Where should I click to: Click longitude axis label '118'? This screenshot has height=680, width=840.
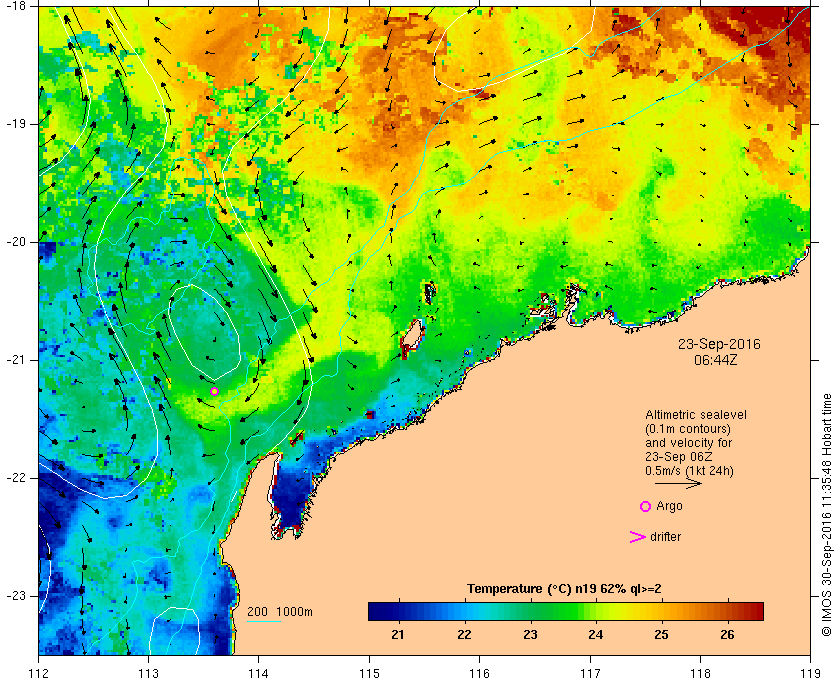pyautogui.click(x=701, y=673)
